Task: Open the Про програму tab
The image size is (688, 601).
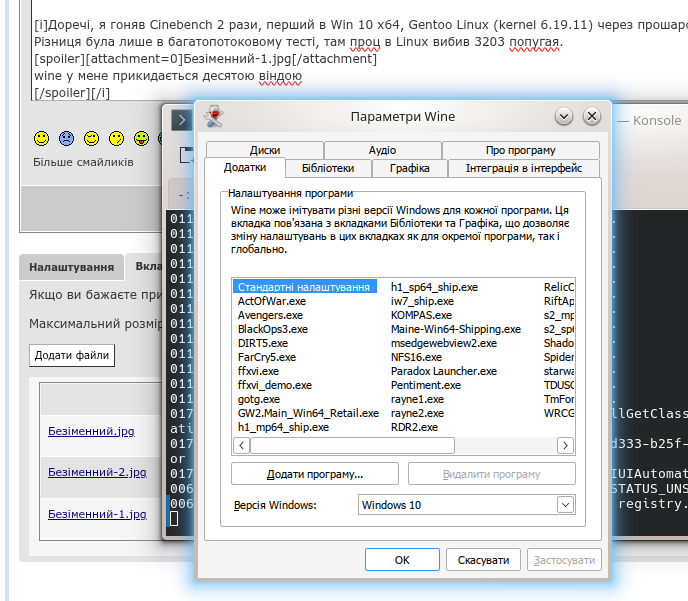Action: [x=521, y=150]
